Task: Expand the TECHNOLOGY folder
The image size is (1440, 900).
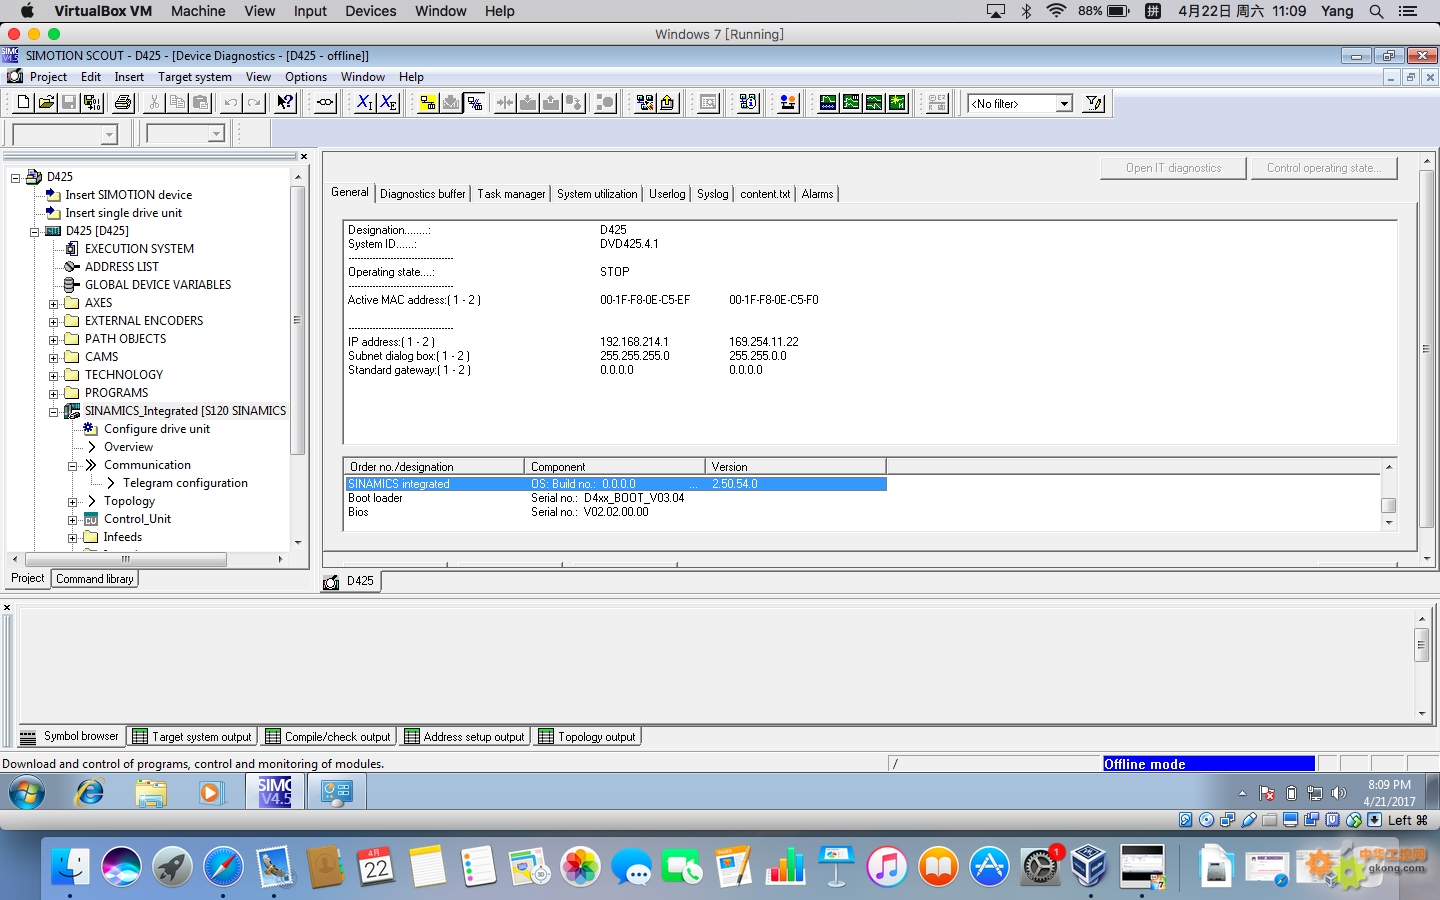Action: pos(54,375)
